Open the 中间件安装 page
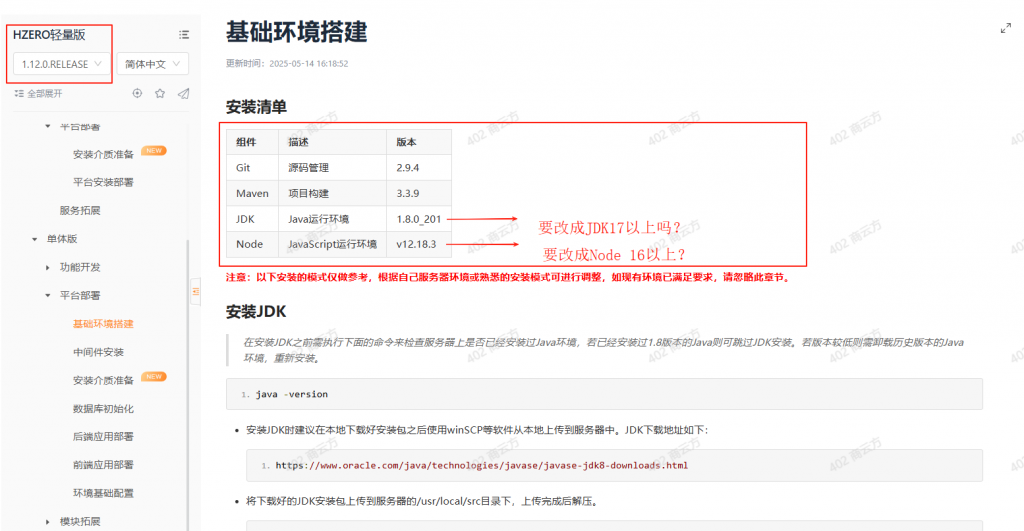 [98, 352]
